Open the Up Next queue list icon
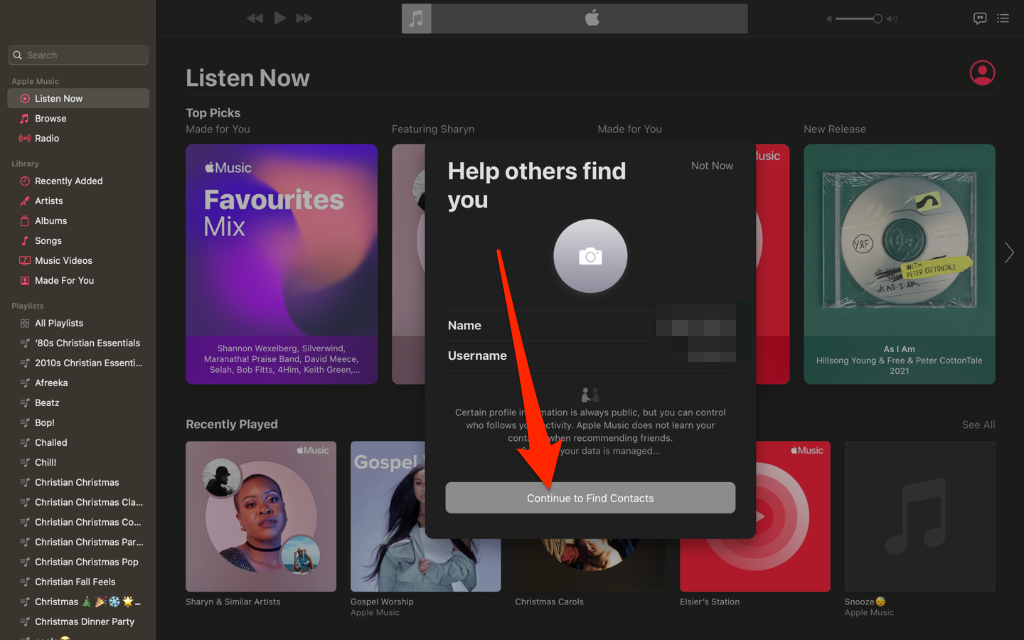The image size is (1024, 640). (x=1003, y=18)
